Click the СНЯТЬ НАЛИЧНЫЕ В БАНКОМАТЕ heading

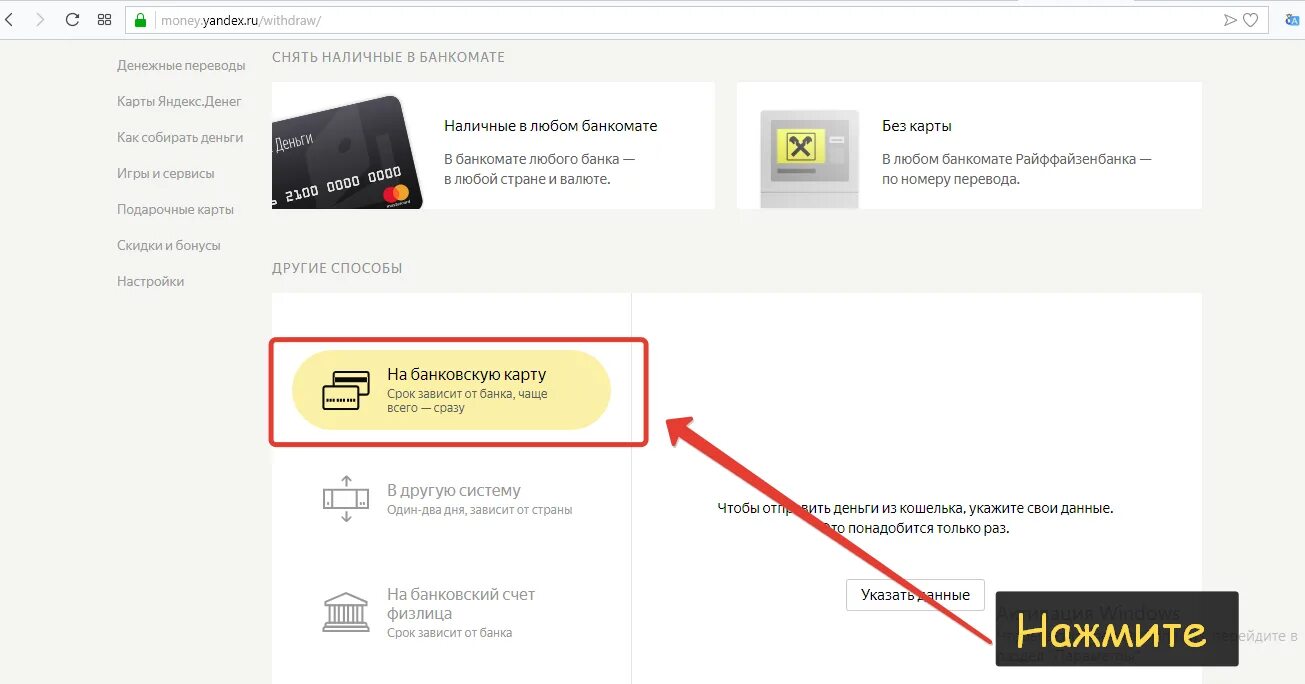[388, 58]
